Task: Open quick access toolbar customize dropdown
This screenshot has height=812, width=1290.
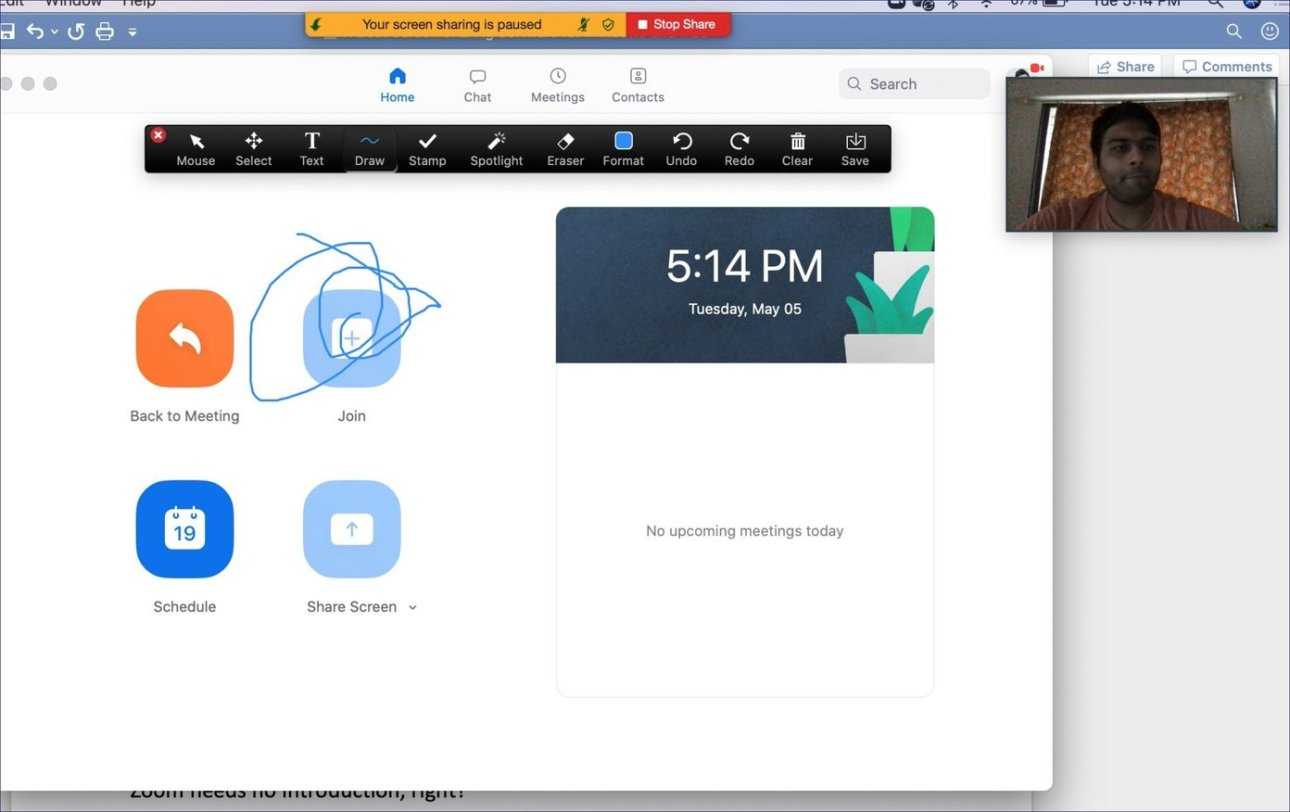Action: point(132,32)
